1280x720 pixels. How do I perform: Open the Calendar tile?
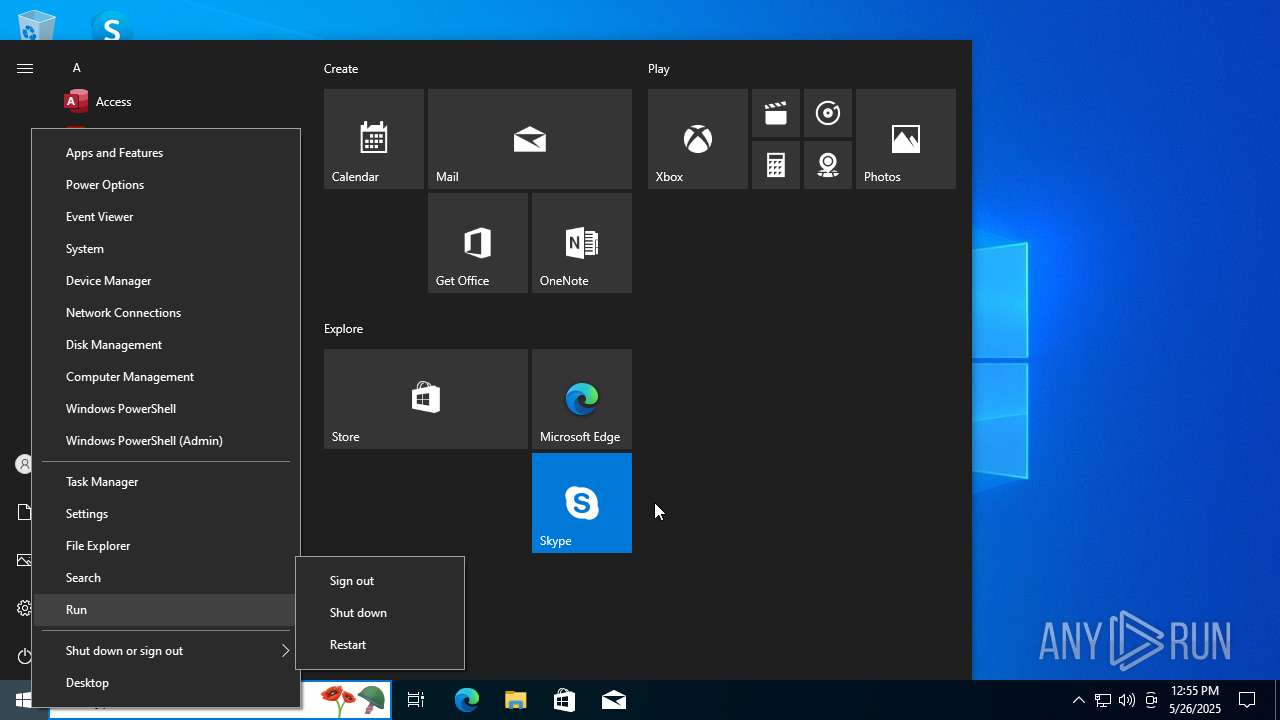[x=374, y=139]
